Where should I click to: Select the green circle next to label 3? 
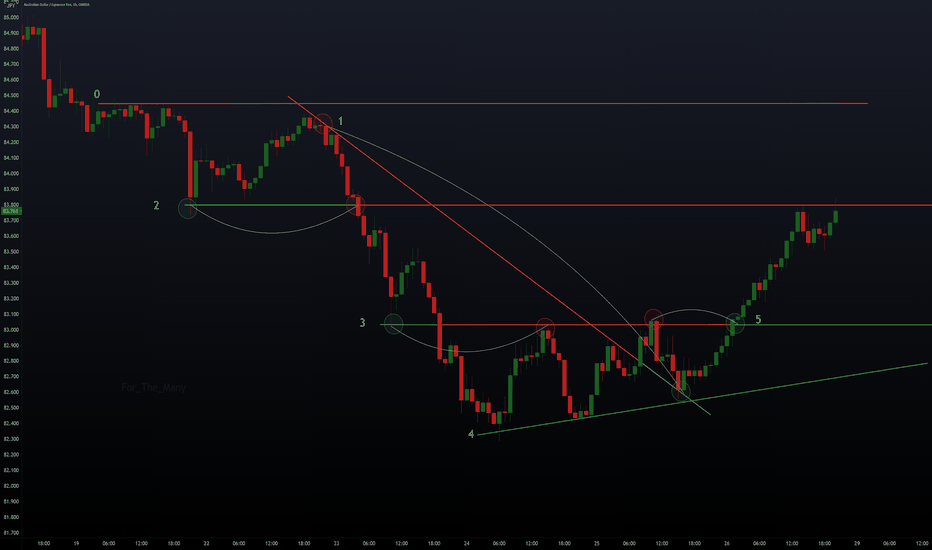click(393, 324)
